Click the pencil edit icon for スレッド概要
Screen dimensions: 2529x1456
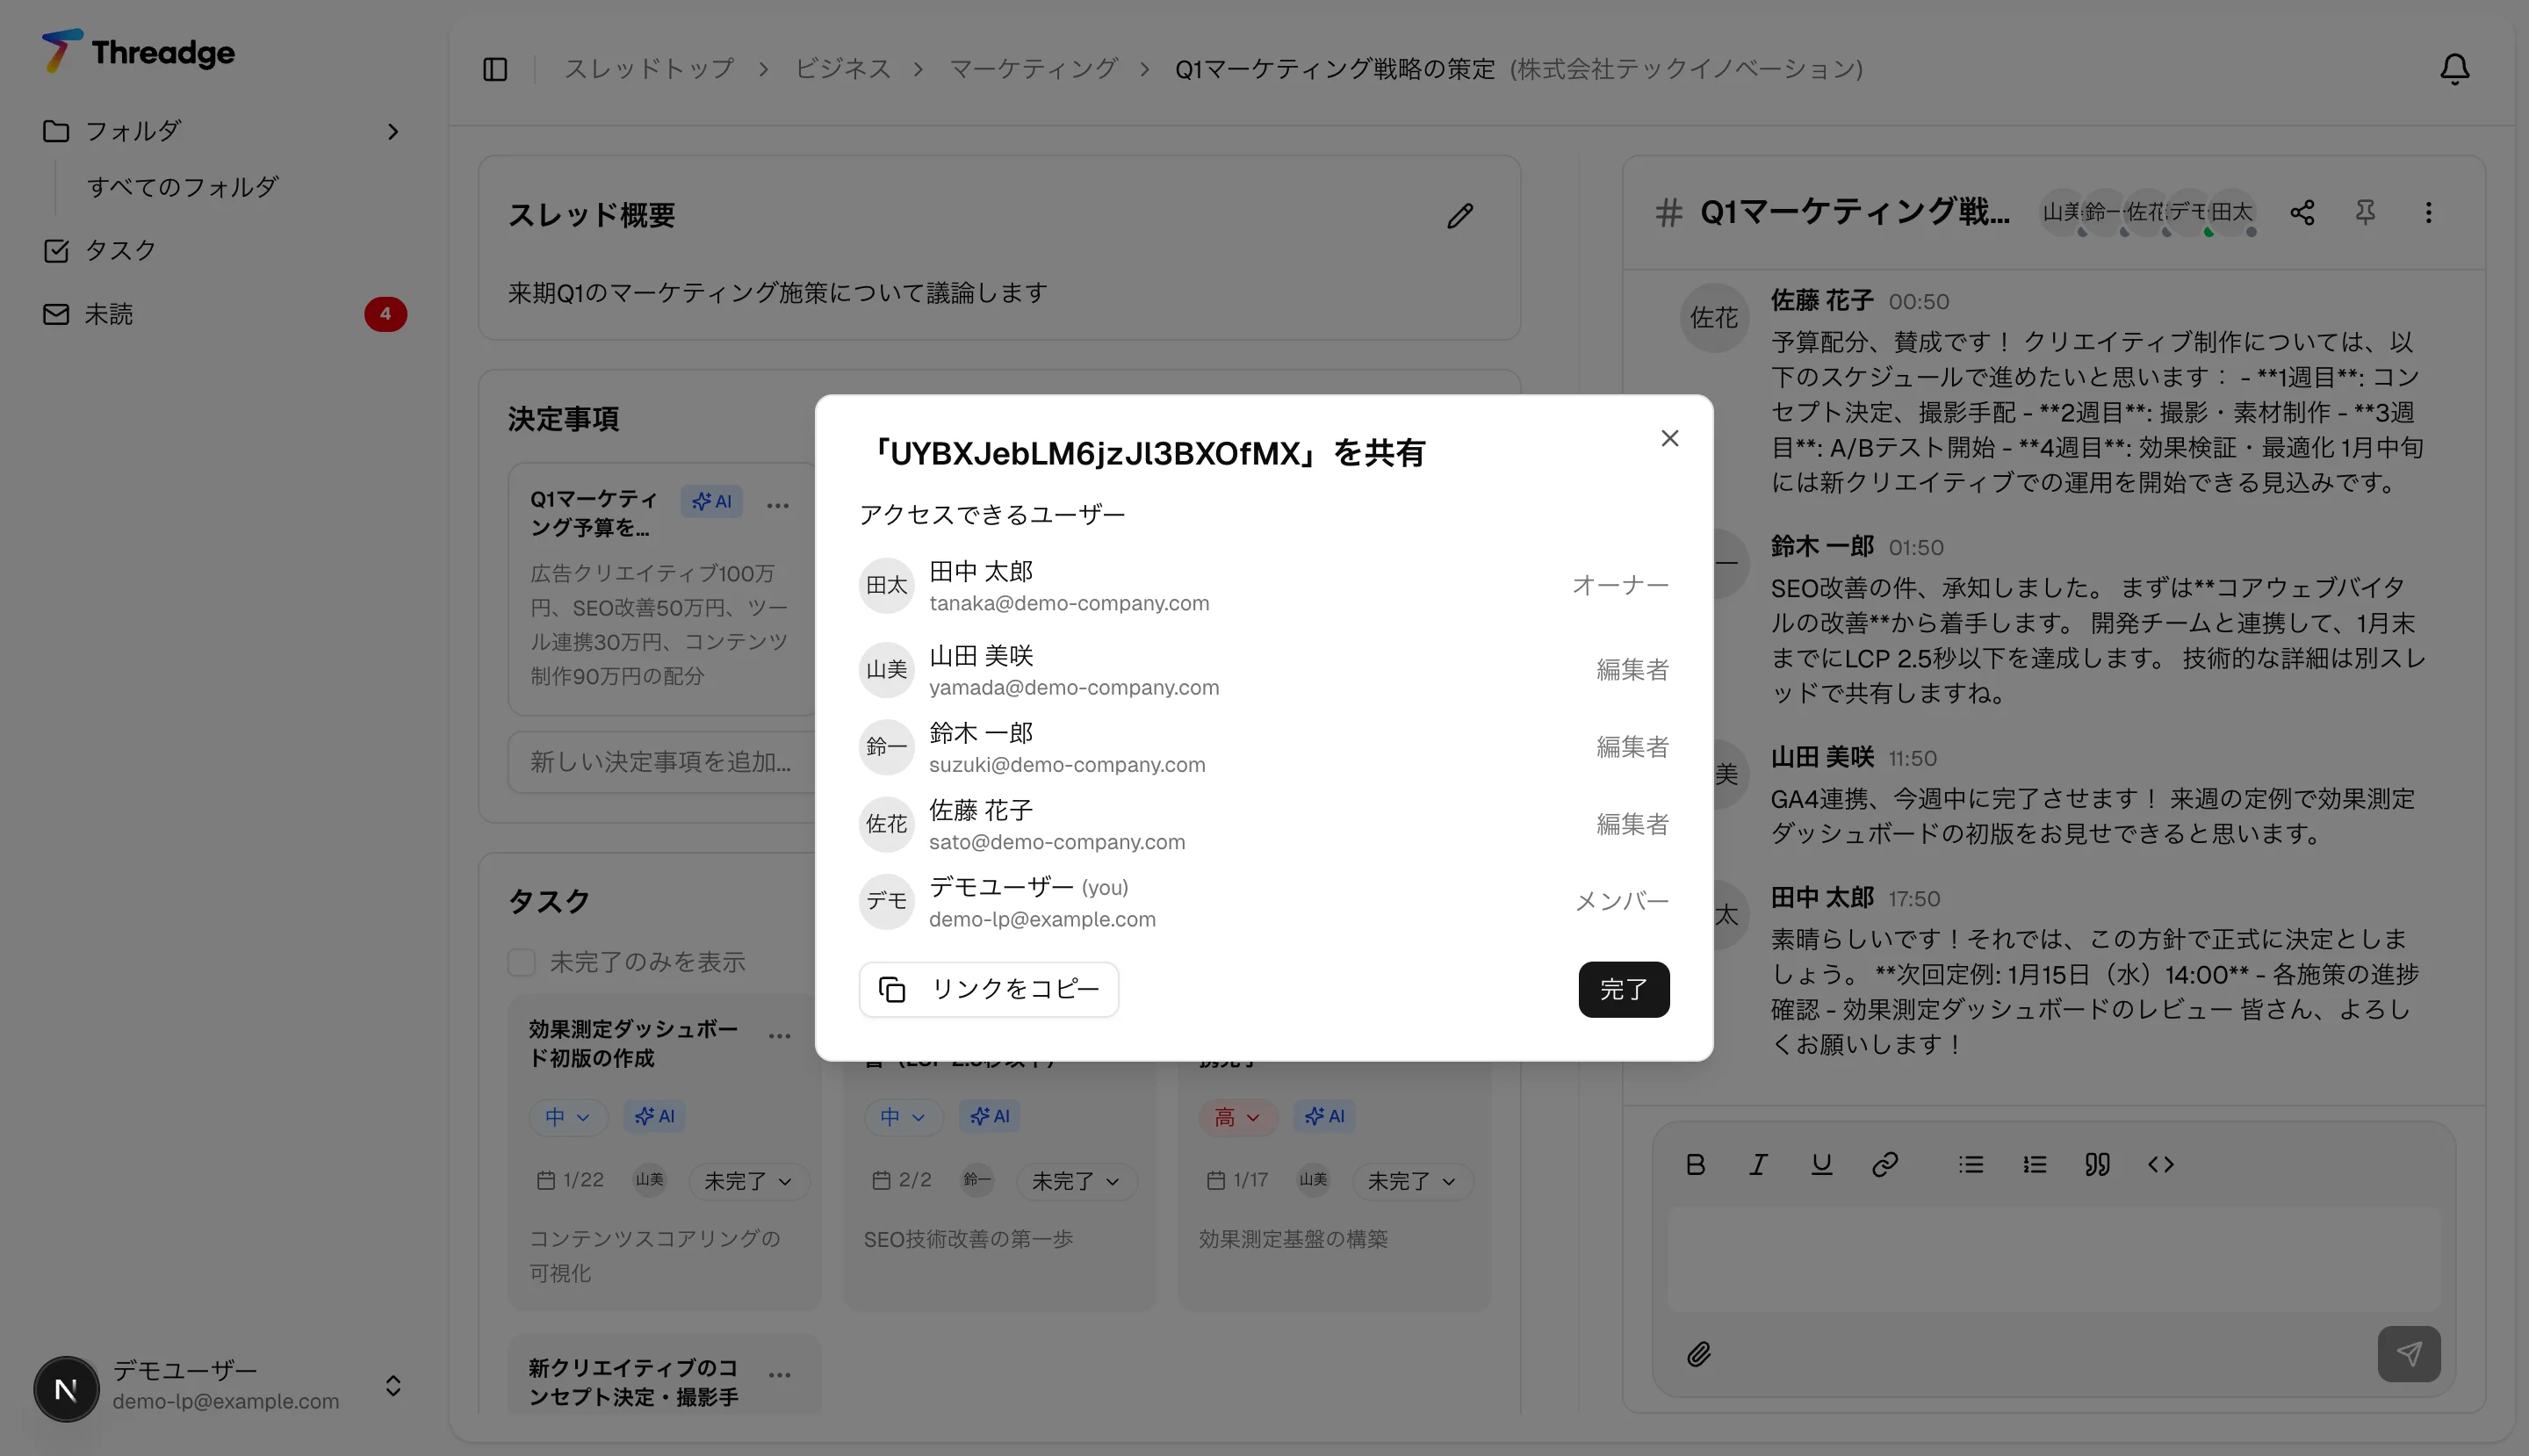tap(1460, 216)
